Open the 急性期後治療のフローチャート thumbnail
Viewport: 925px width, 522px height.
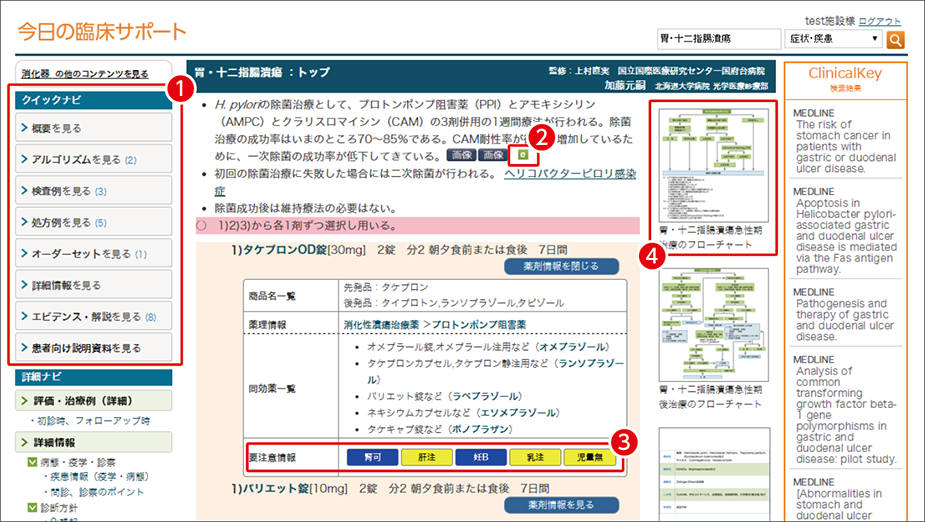pyautogui.click(x=714, y=324)
